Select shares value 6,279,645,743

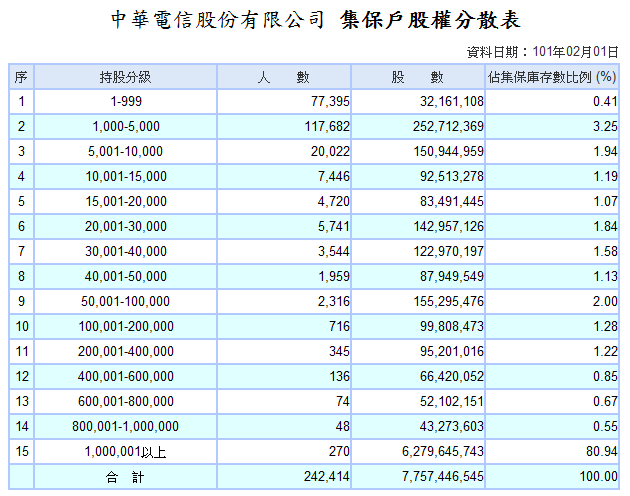click(443, 452)
